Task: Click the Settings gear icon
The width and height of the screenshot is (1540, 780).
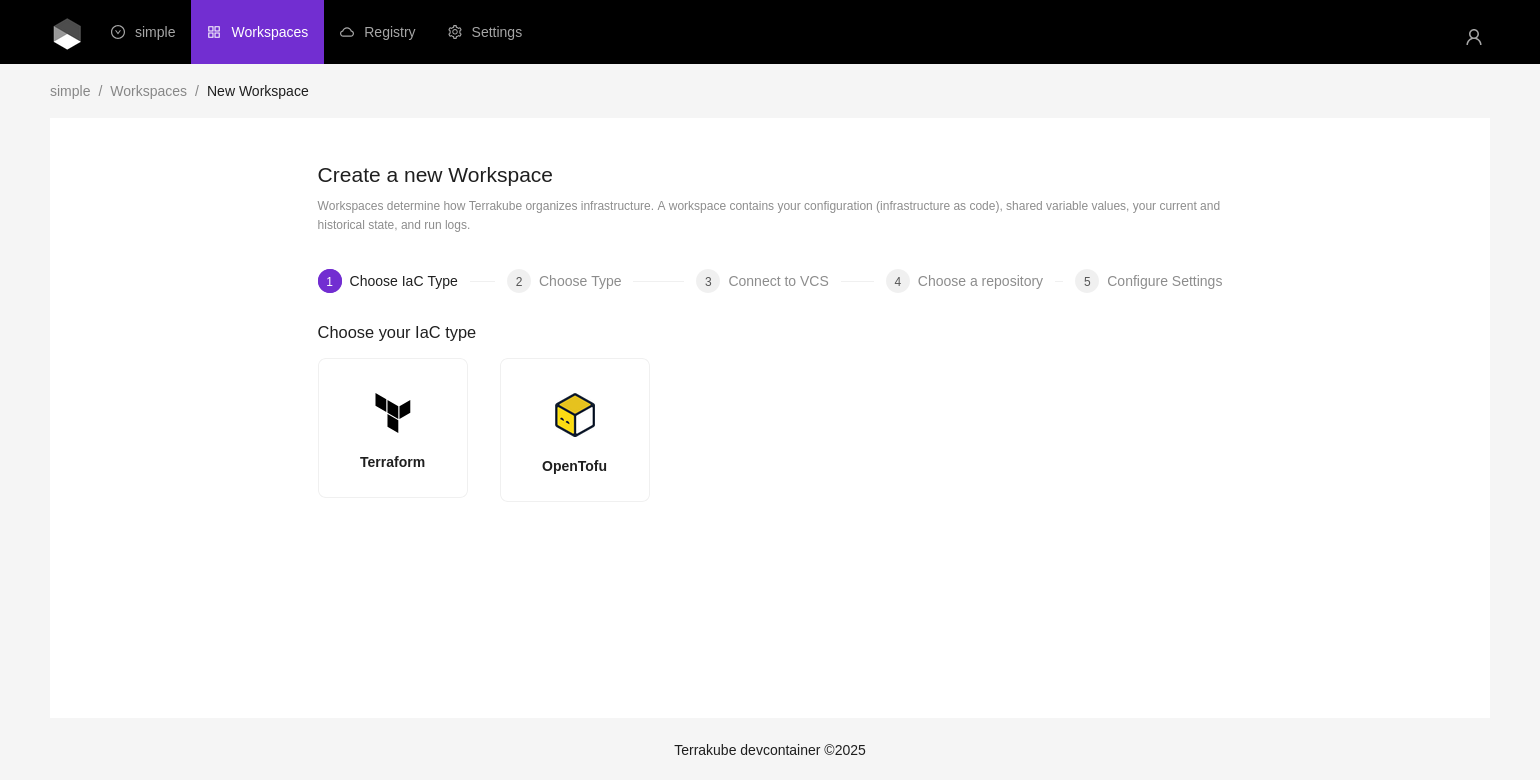Action: click(x=455, y=32)
